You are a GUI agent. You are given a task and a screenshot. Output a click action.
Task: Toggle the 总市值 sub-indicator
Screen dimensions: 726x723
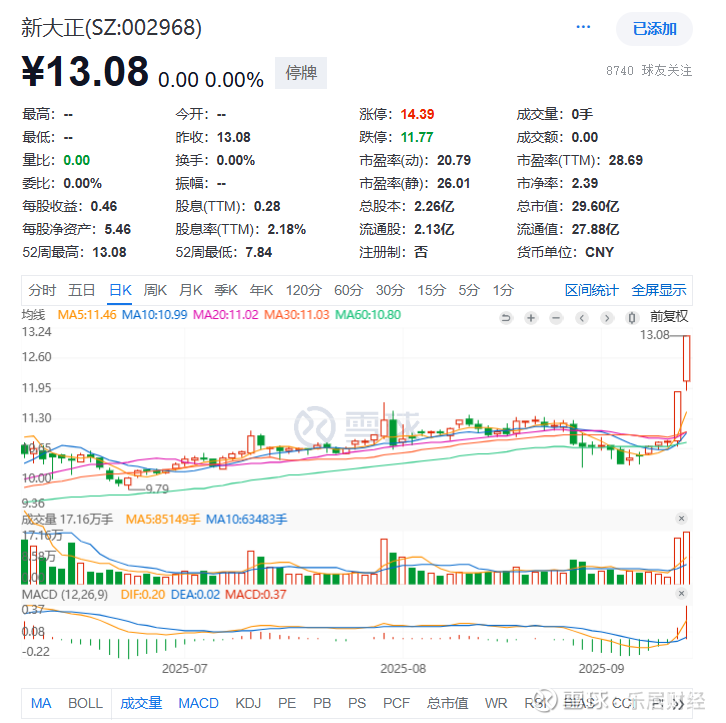[447, 703]
